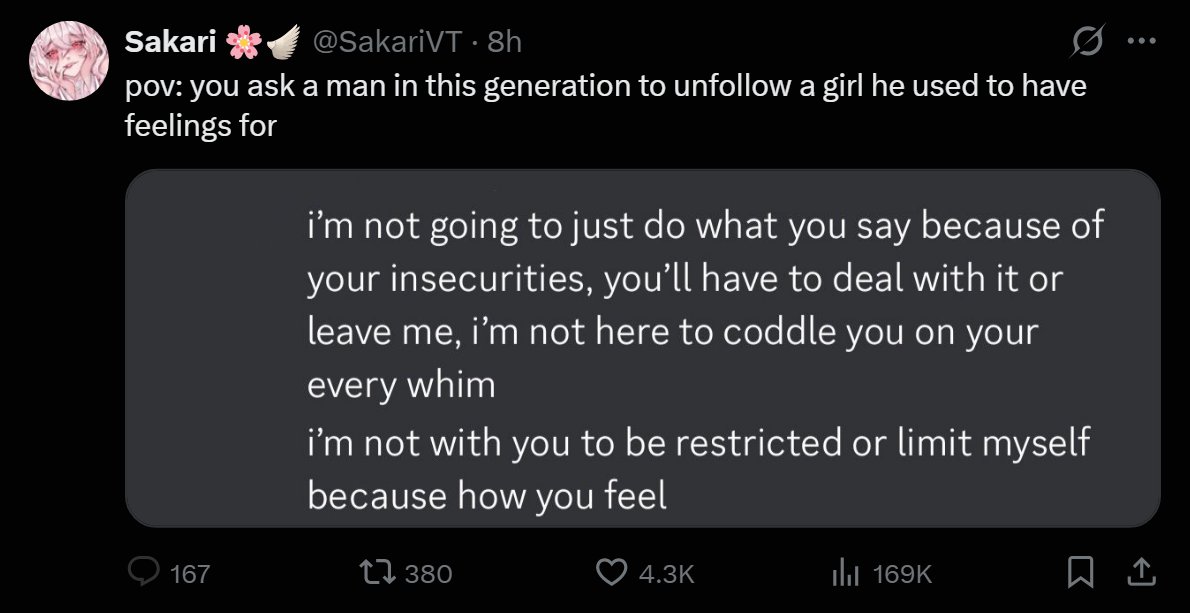
Task: Click the 380 reposts count
Action: [428, 574]
